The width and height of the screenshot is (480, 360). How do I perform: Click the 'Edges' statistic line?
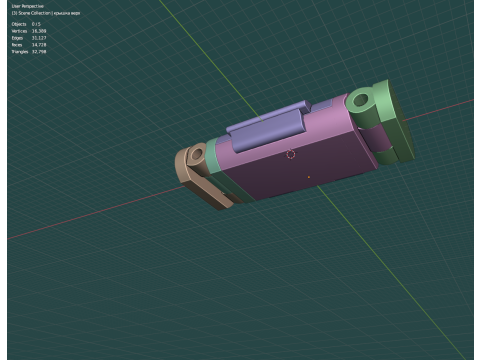[x=29, y=38]
